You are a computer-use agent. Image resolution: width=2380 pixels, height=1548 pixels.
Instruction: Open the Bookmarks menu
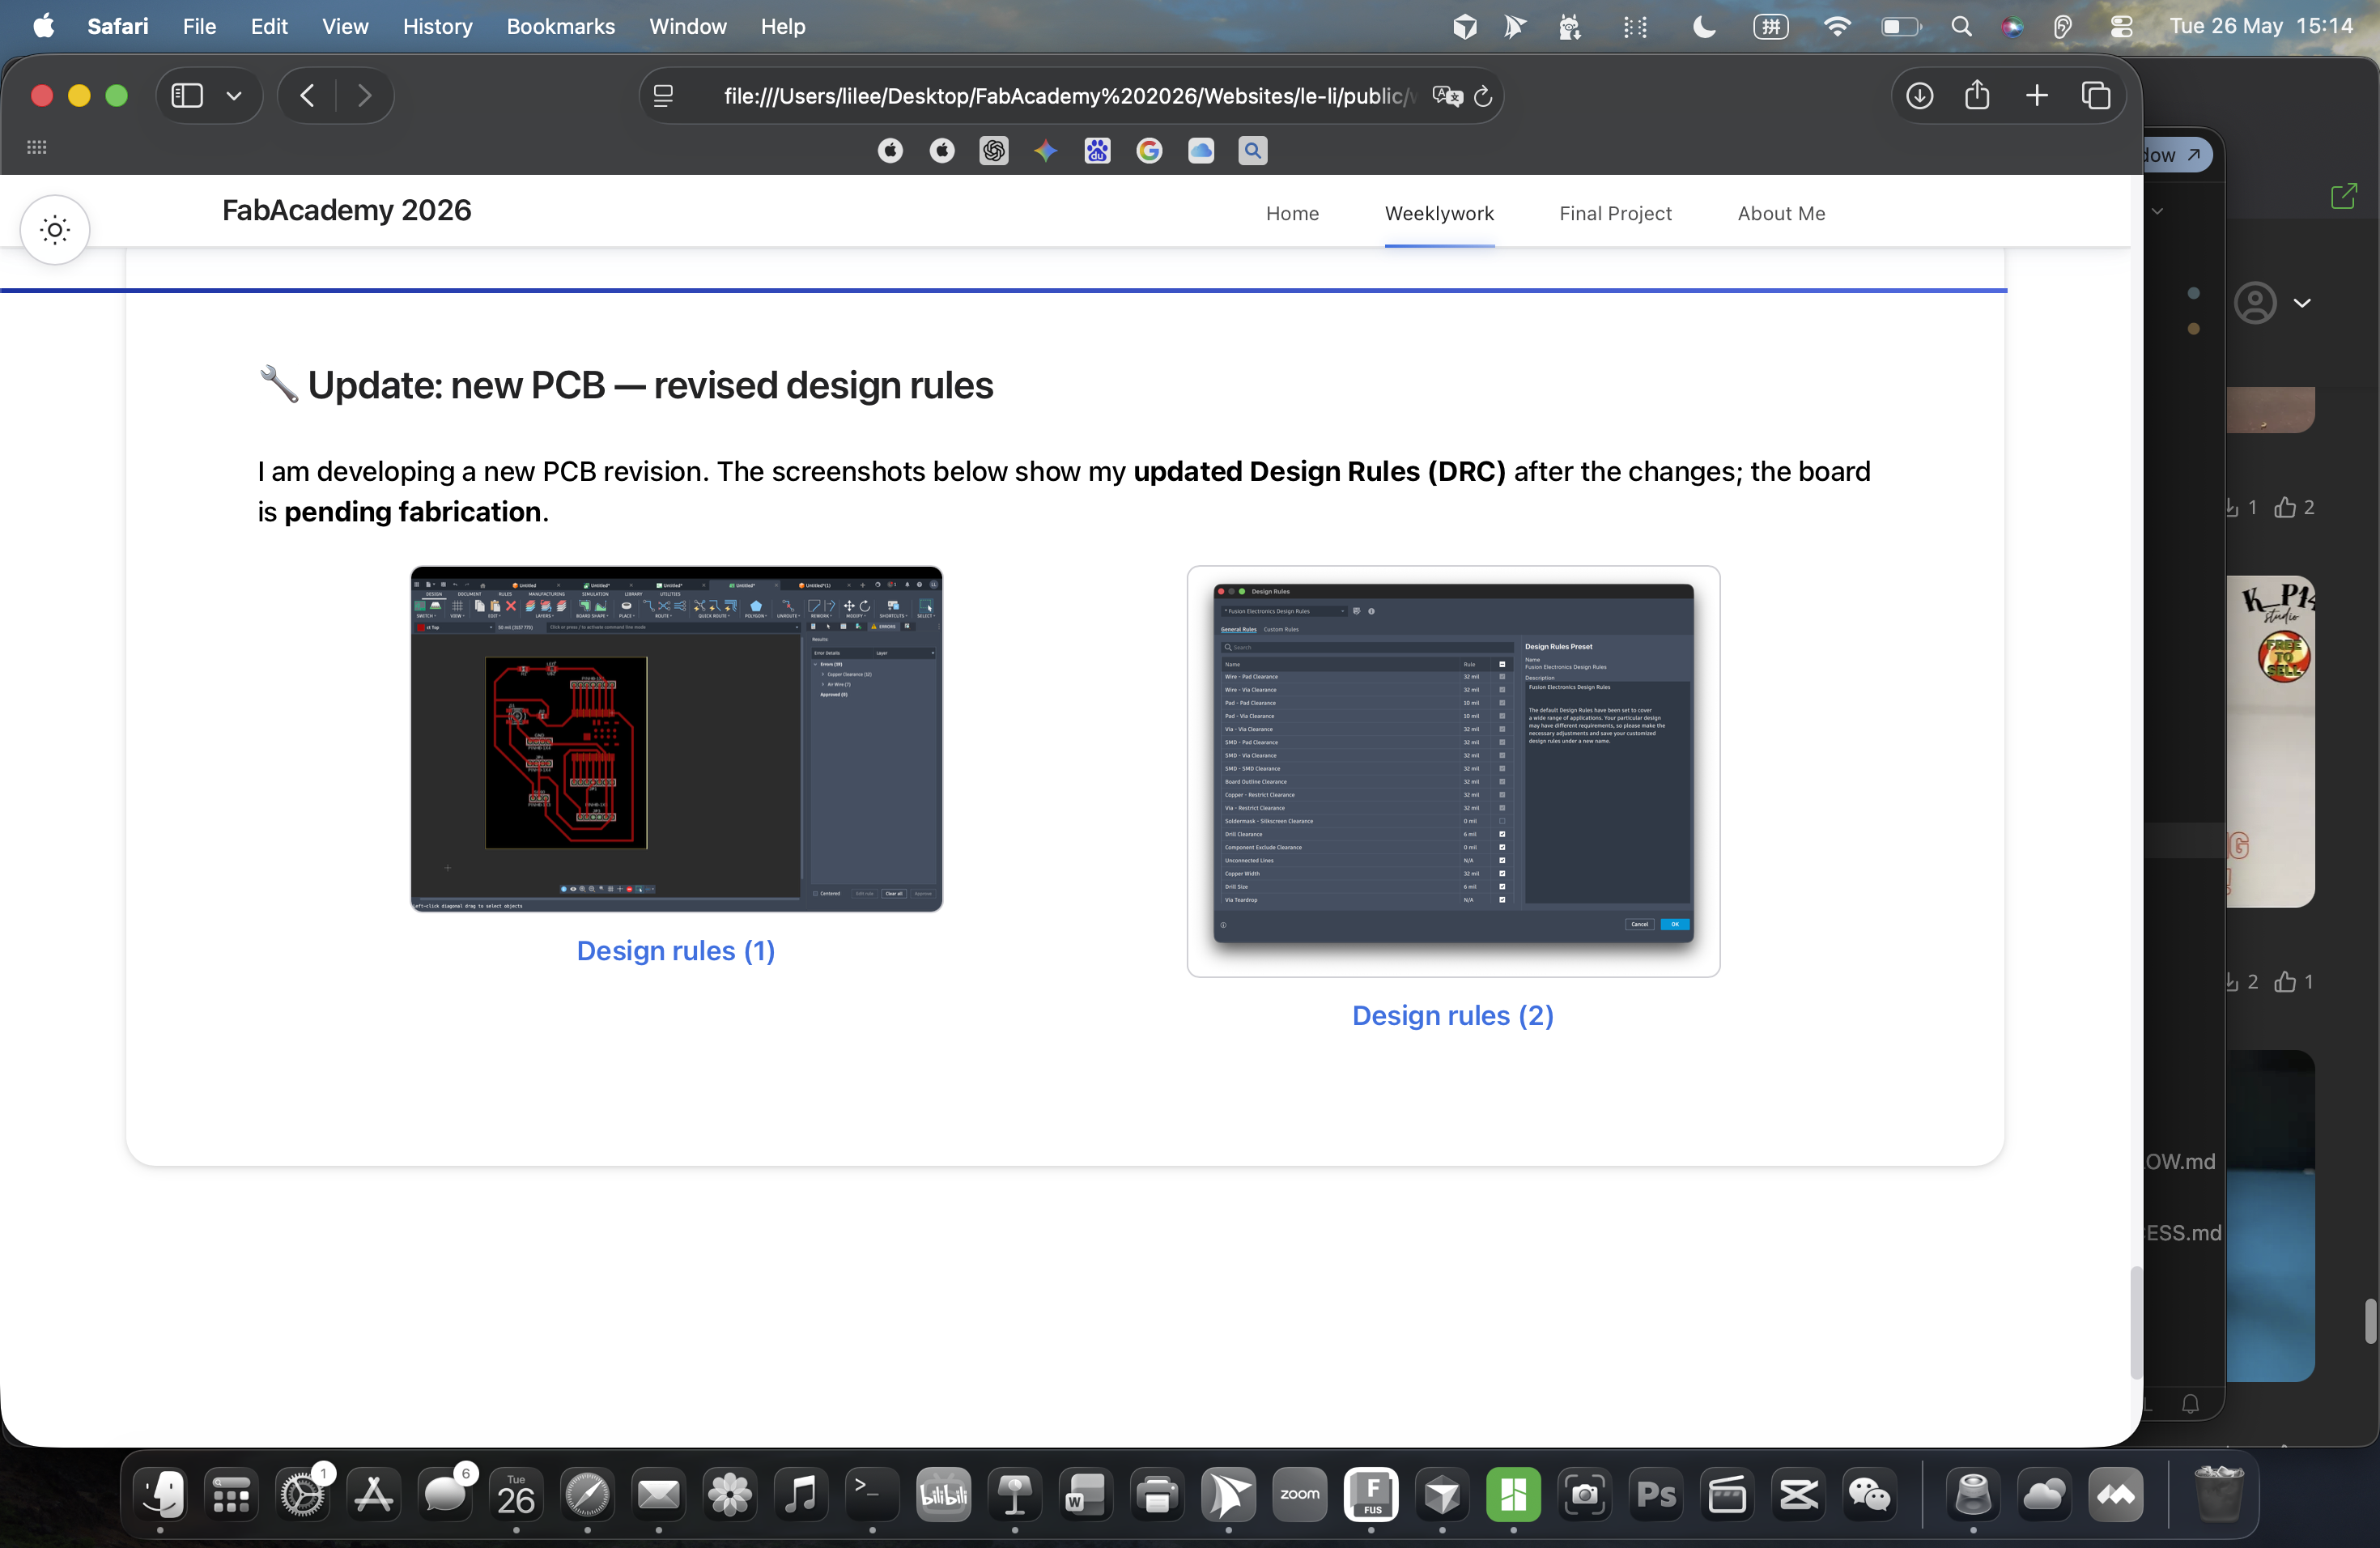click(560, 26)
